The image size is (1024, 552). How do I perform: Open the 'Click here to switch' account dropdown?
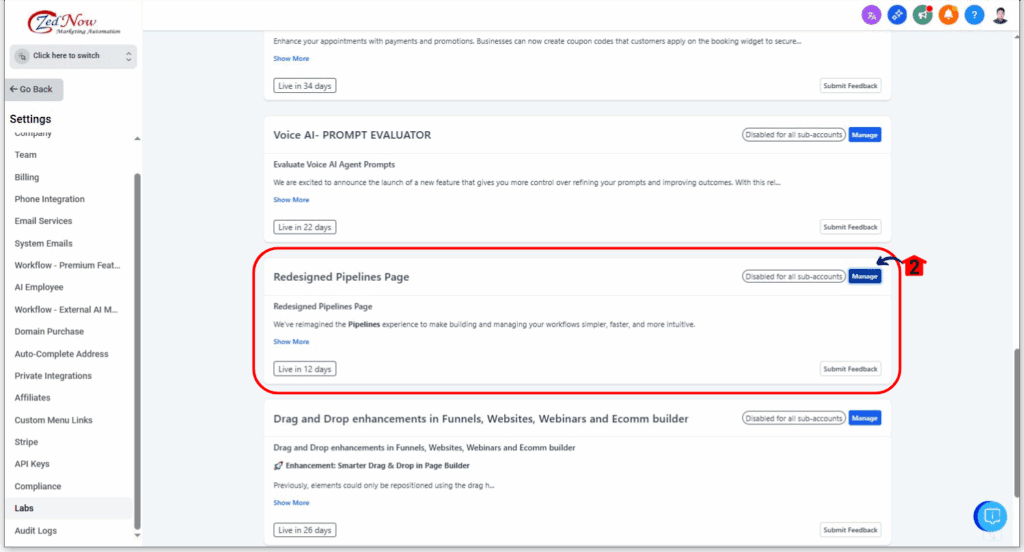click(x=73, y=56)
